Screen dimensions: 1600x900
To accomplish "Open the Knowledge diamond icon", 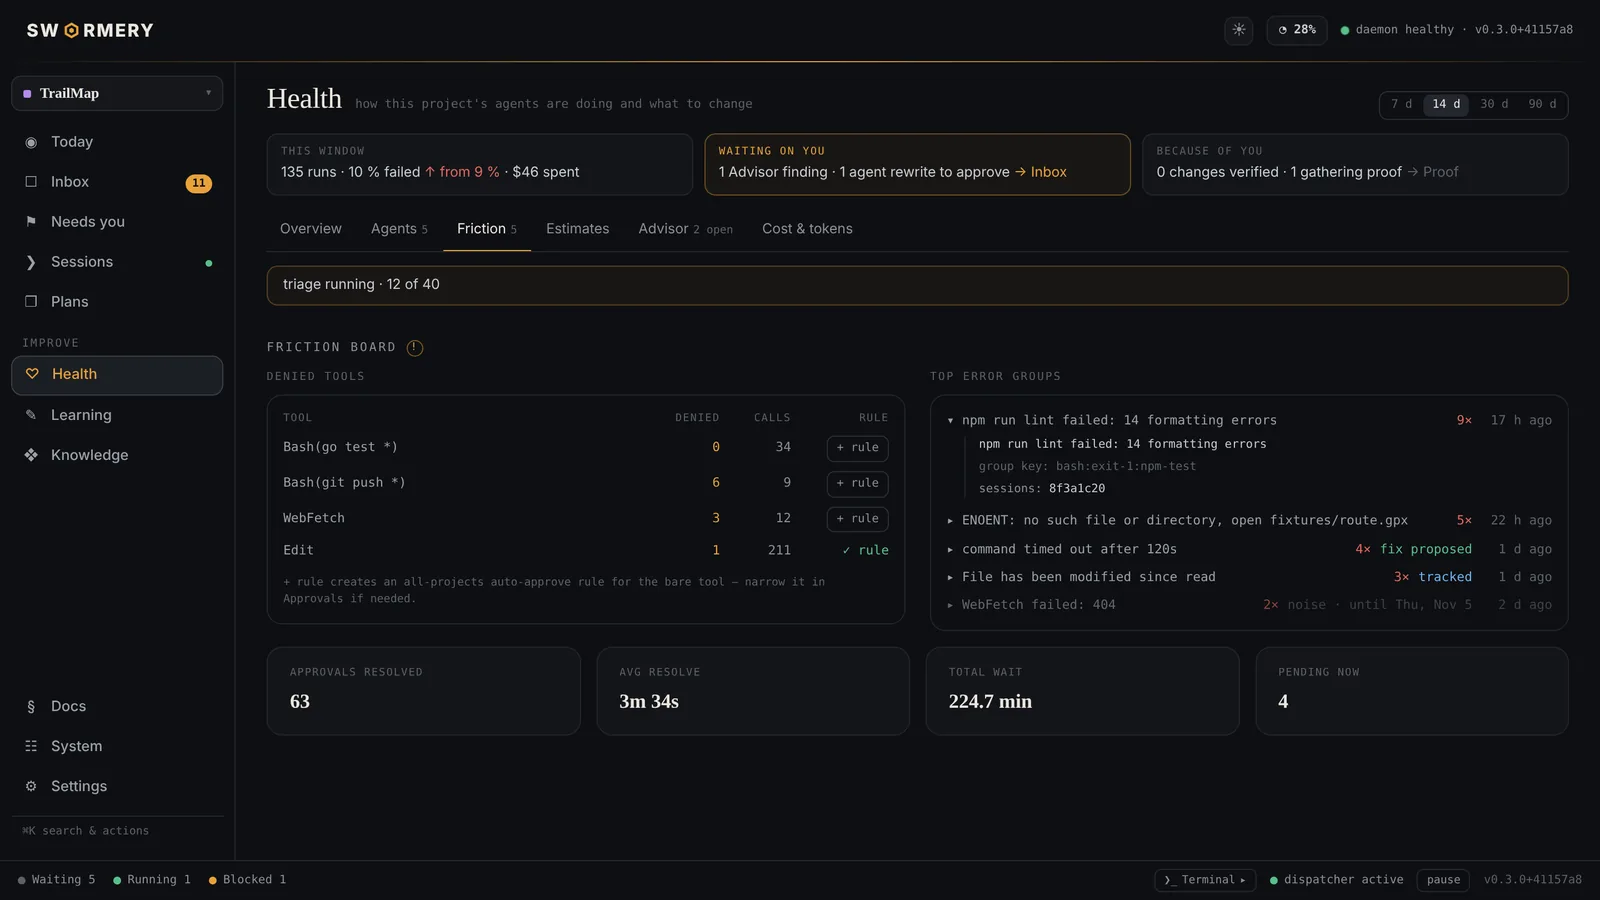I will [x=31, y=455].
